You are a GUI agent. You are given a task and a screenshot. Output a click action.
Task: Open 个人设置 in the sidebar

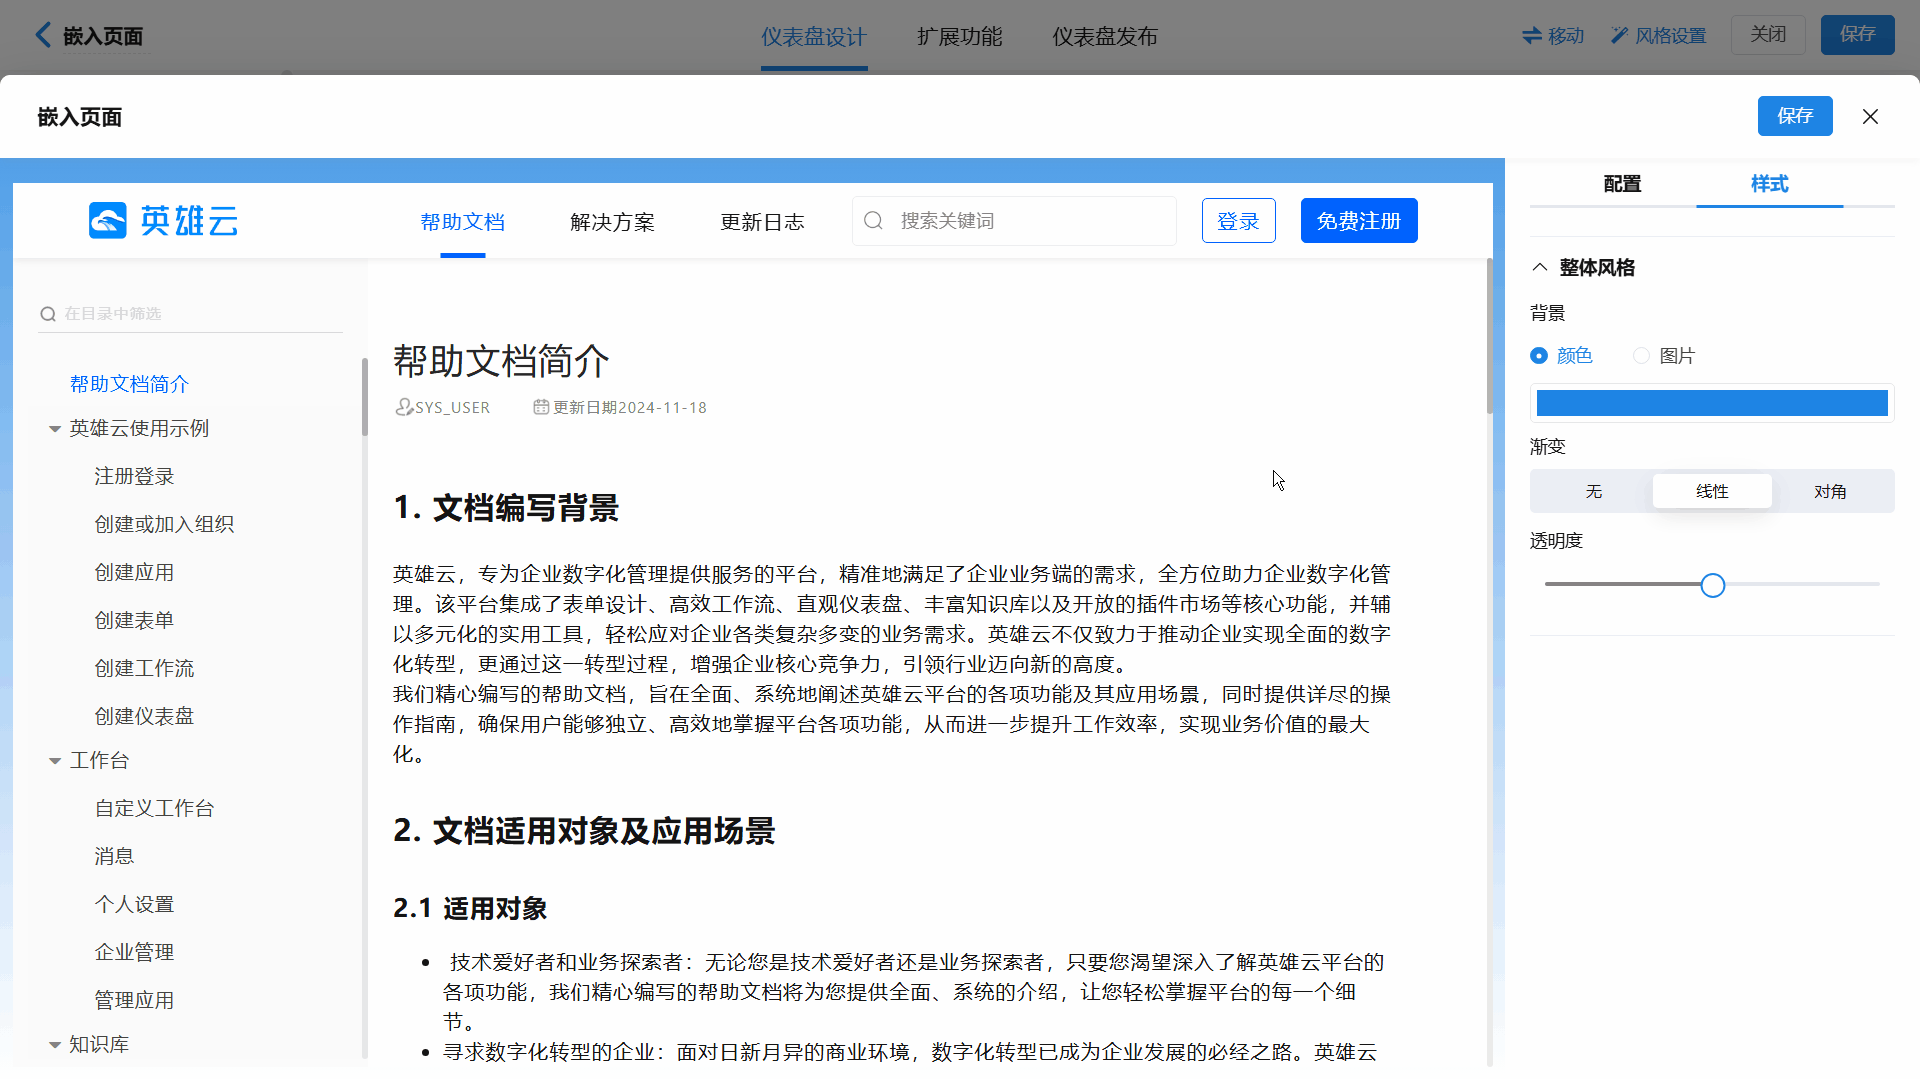(134, 904)
